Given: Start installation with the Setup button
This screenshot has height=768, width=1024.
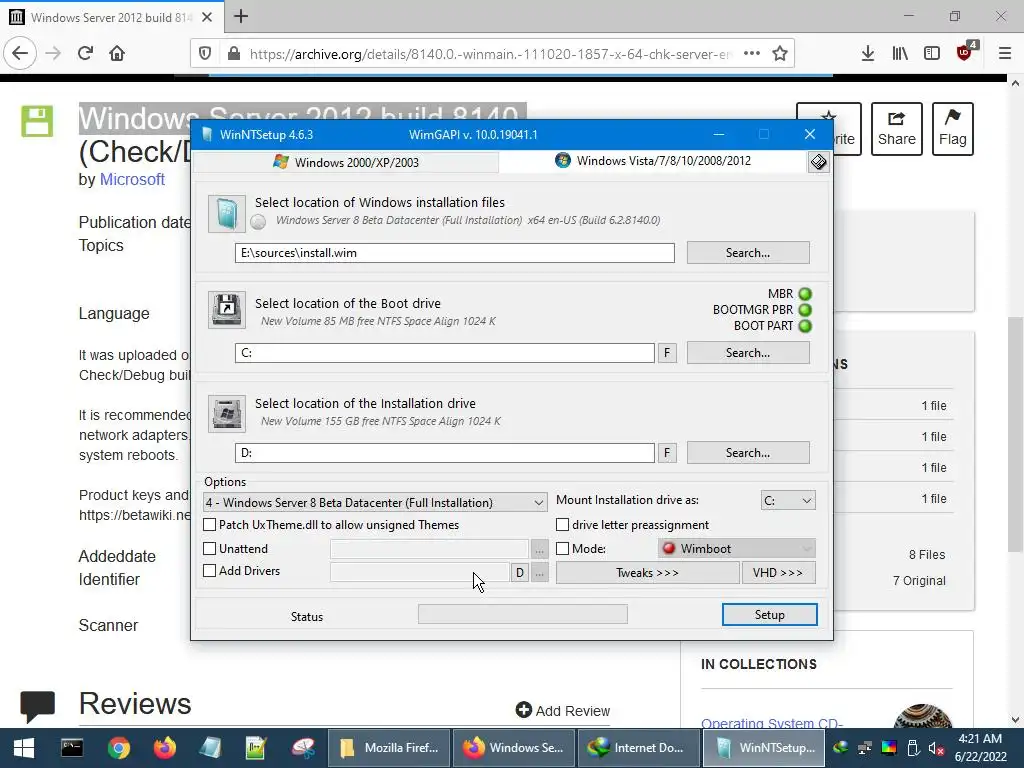Looking at the screenshot, I should (769, 615).
